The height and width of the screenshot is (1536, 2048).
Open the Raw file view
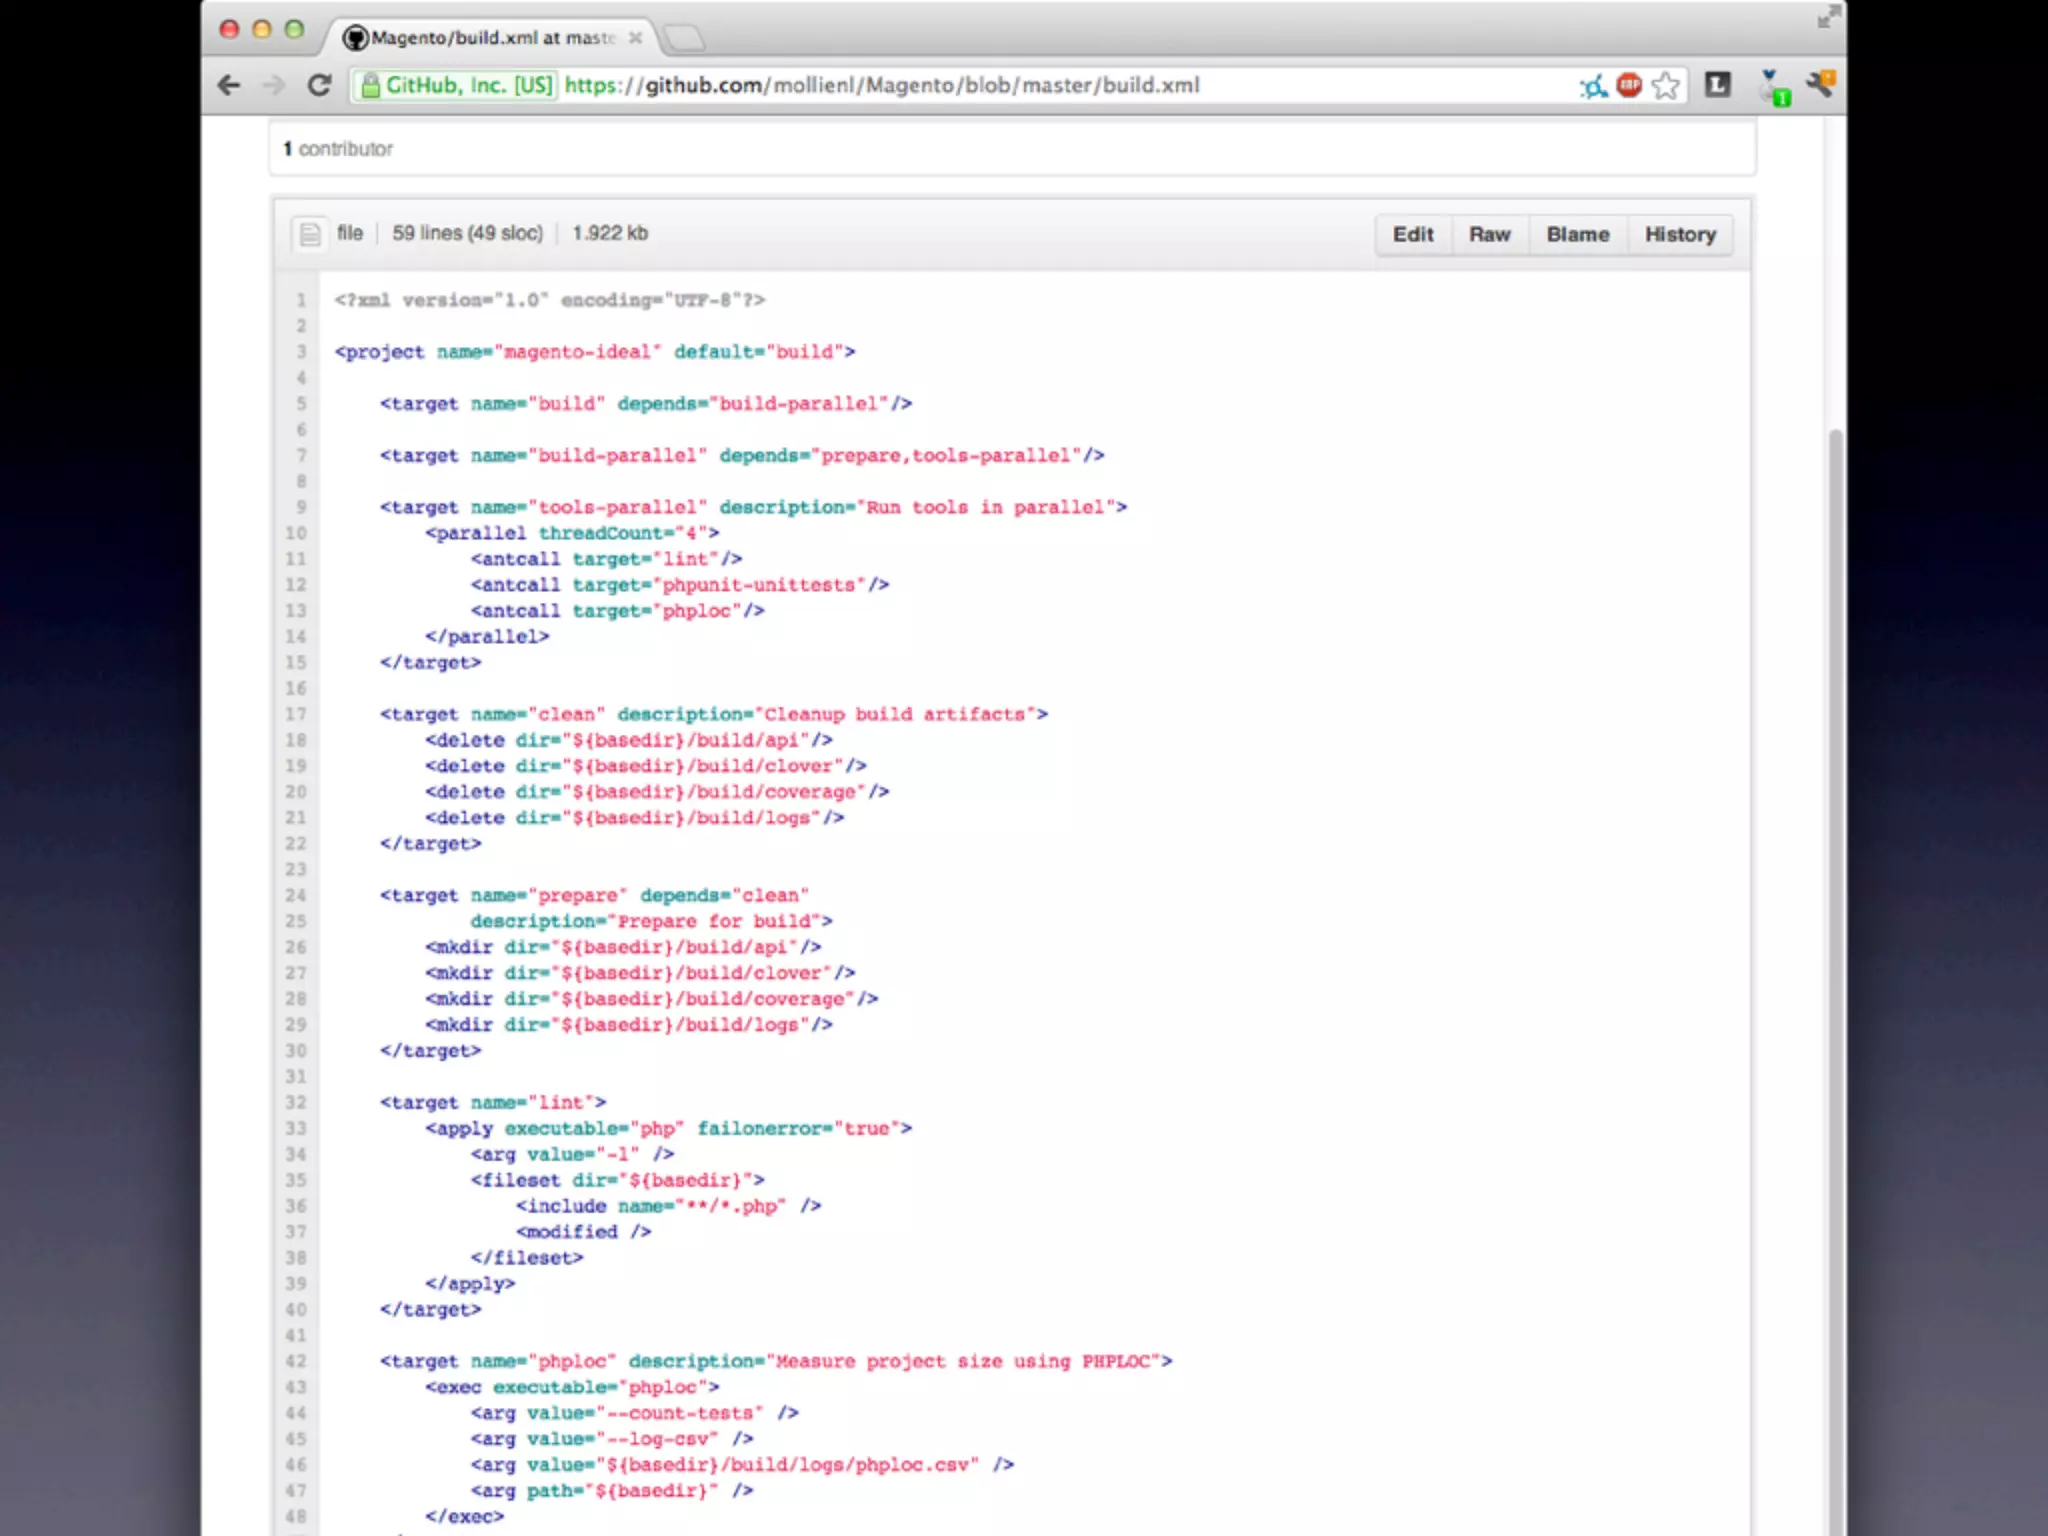pos(1489,235)
